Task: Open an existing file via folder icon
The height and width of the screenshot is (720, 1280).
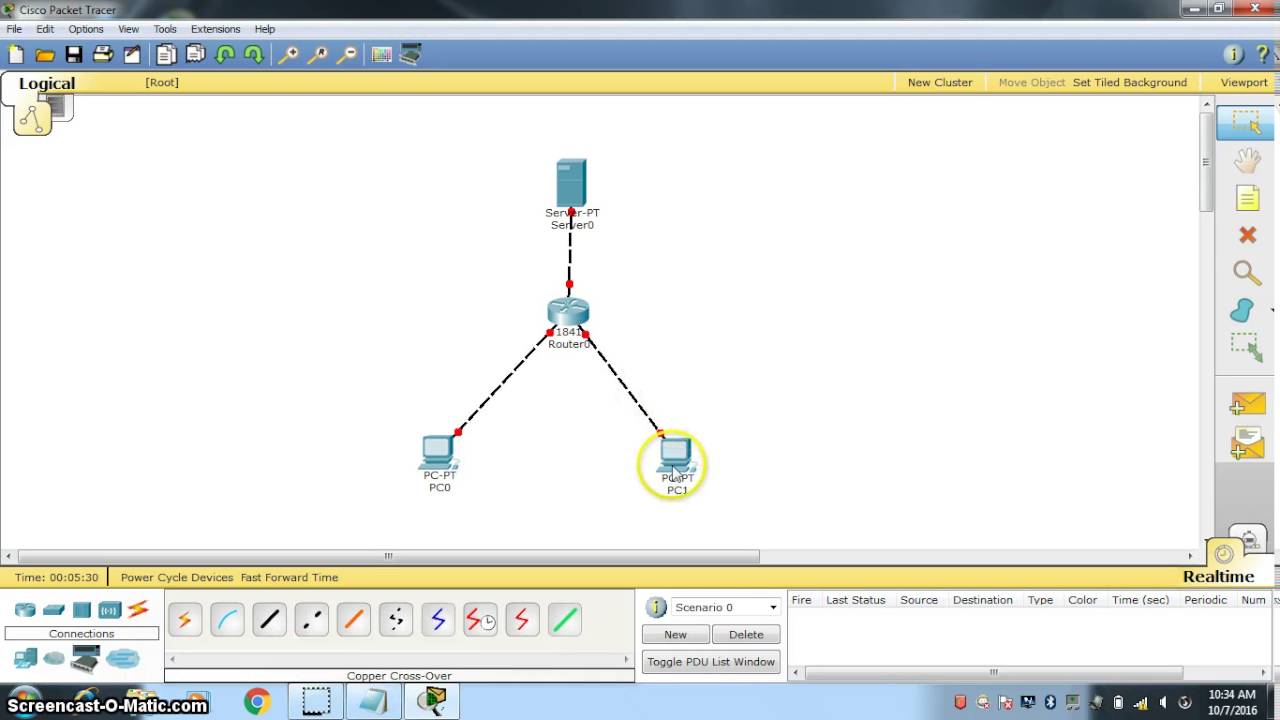Action: pos(45,55)
